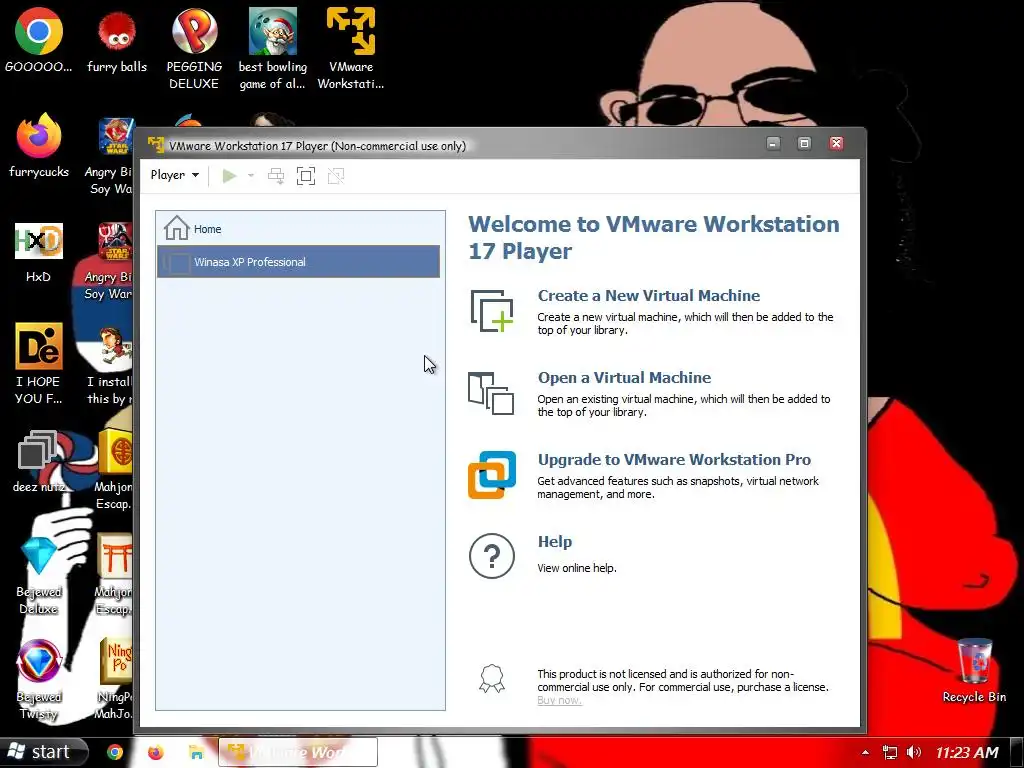The height and width of the screenshot is (768, 1024).
Task: Click the VMware Workstation taskbar button
Action: click(298, 752)
